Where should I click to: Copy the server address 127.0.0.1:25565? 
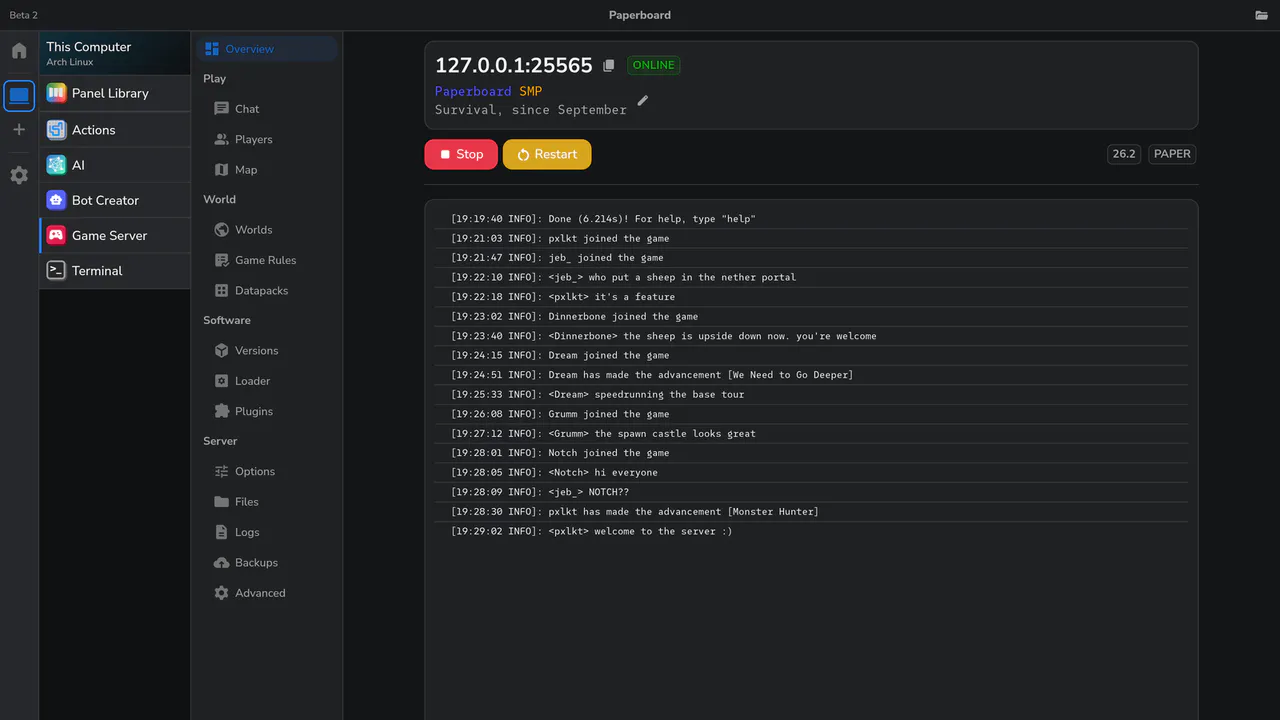[609, 66]
